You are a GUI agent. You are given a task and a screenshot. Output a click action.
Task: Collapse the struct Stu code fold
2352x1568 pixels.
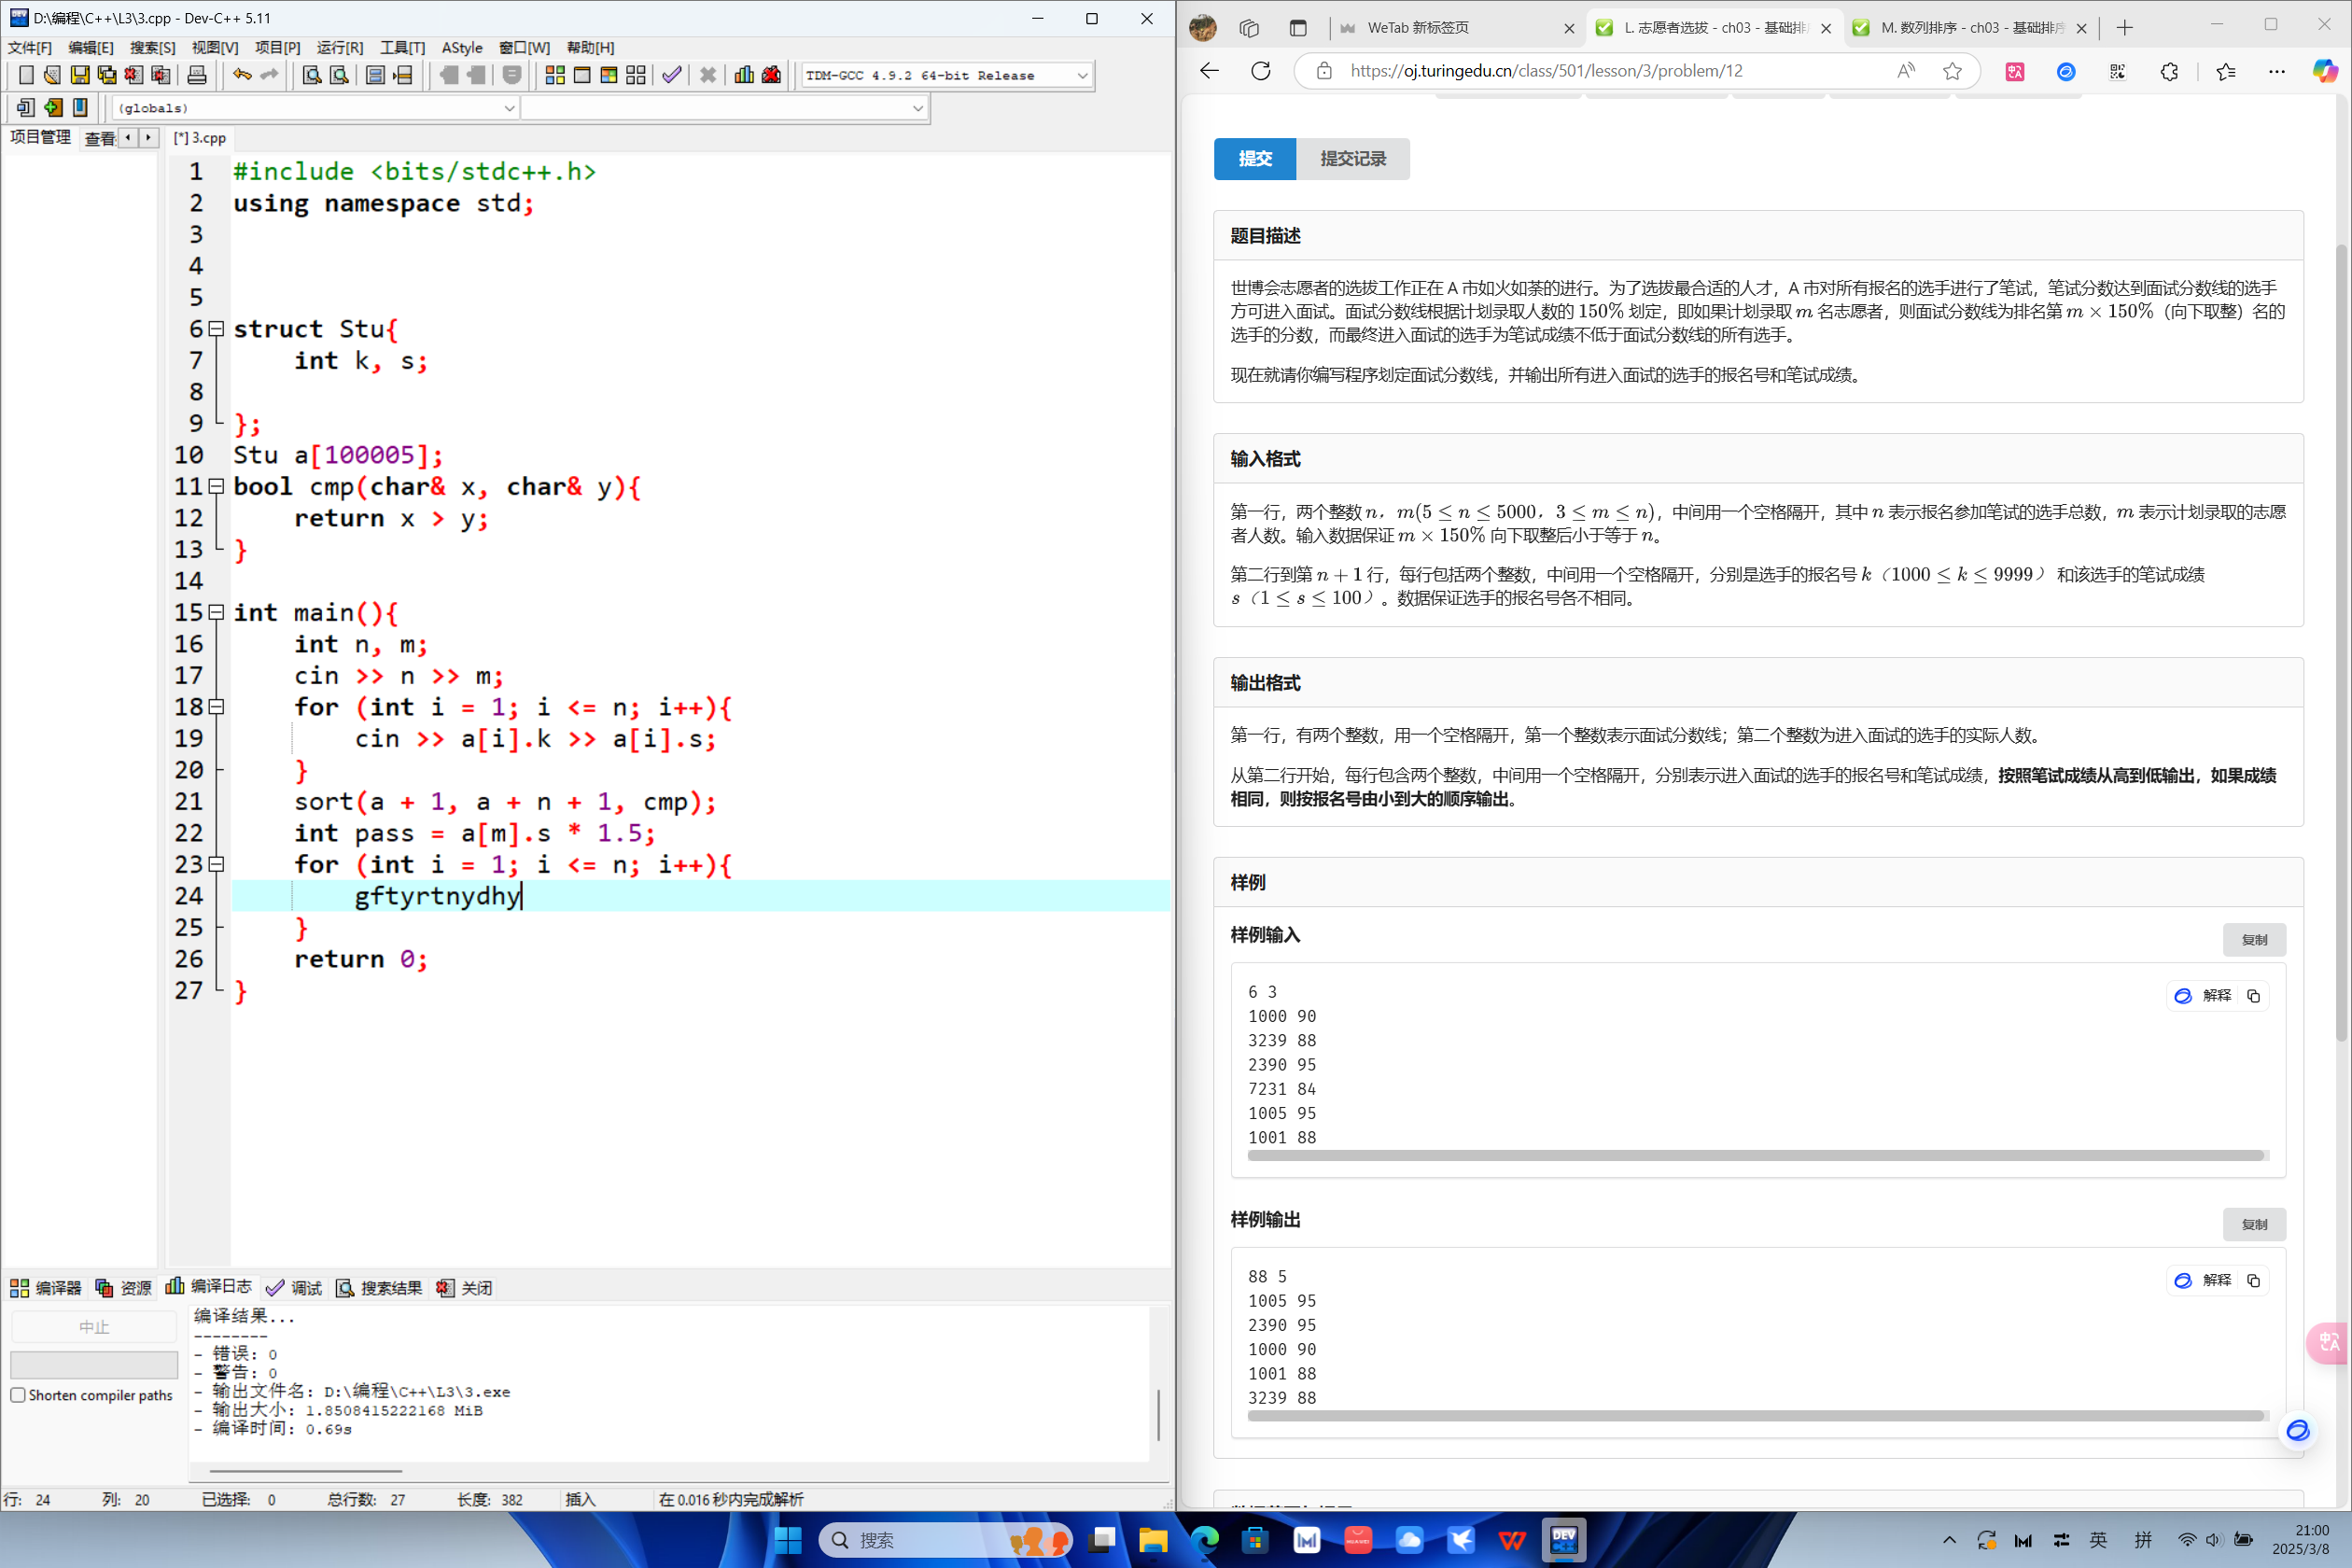[x=215, y=329]
